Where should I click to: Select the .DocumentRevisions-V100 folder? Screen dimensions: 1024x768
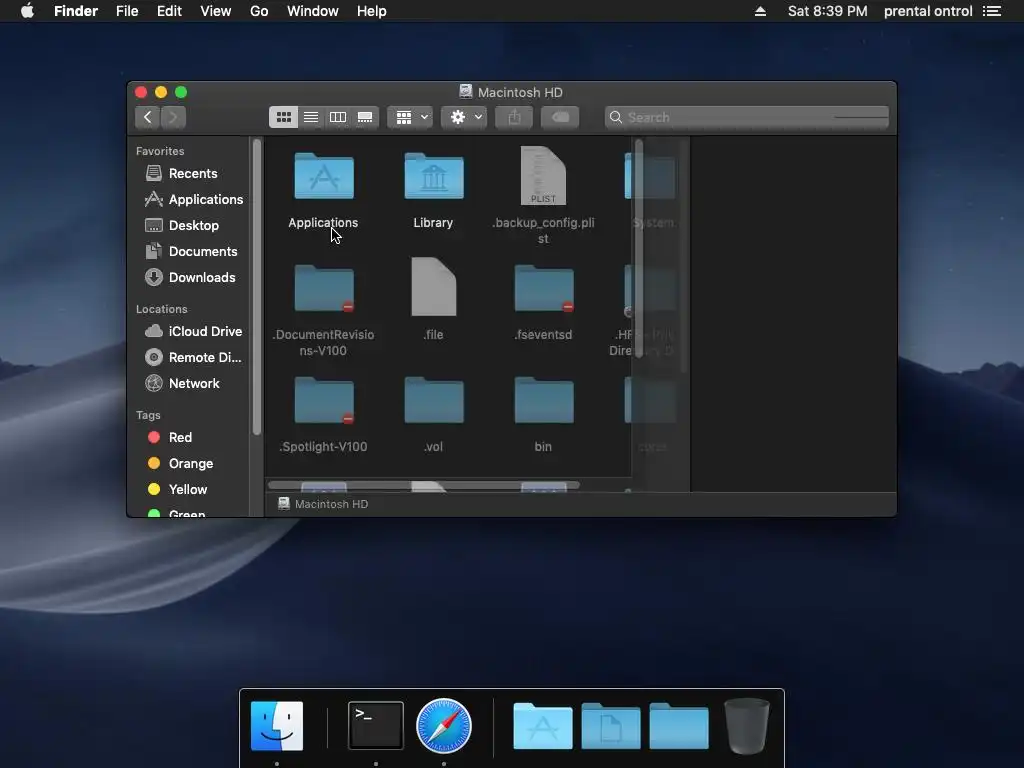(324, 289)
